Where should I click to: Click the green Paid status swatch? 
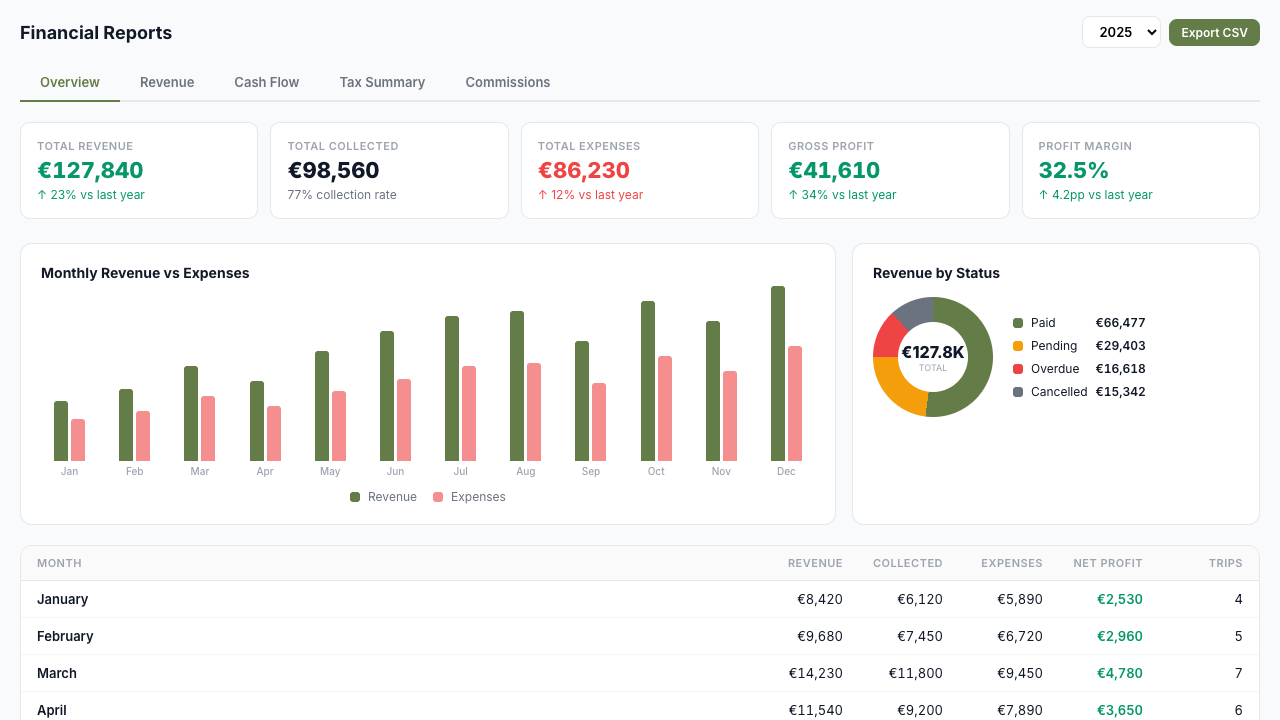tap(1018, 323)
